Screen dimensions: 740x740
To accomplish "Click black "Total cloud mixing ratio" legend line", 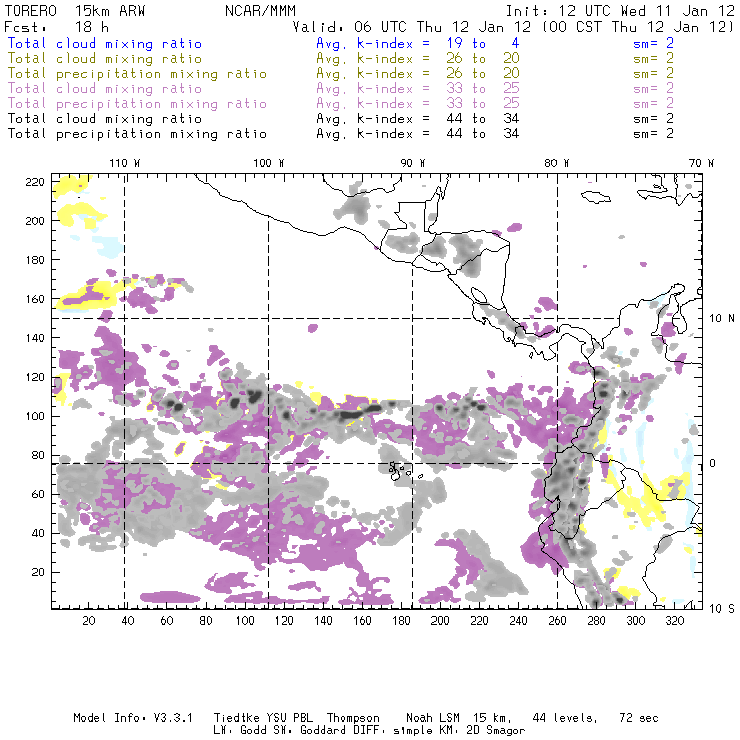I will point(105,119).
